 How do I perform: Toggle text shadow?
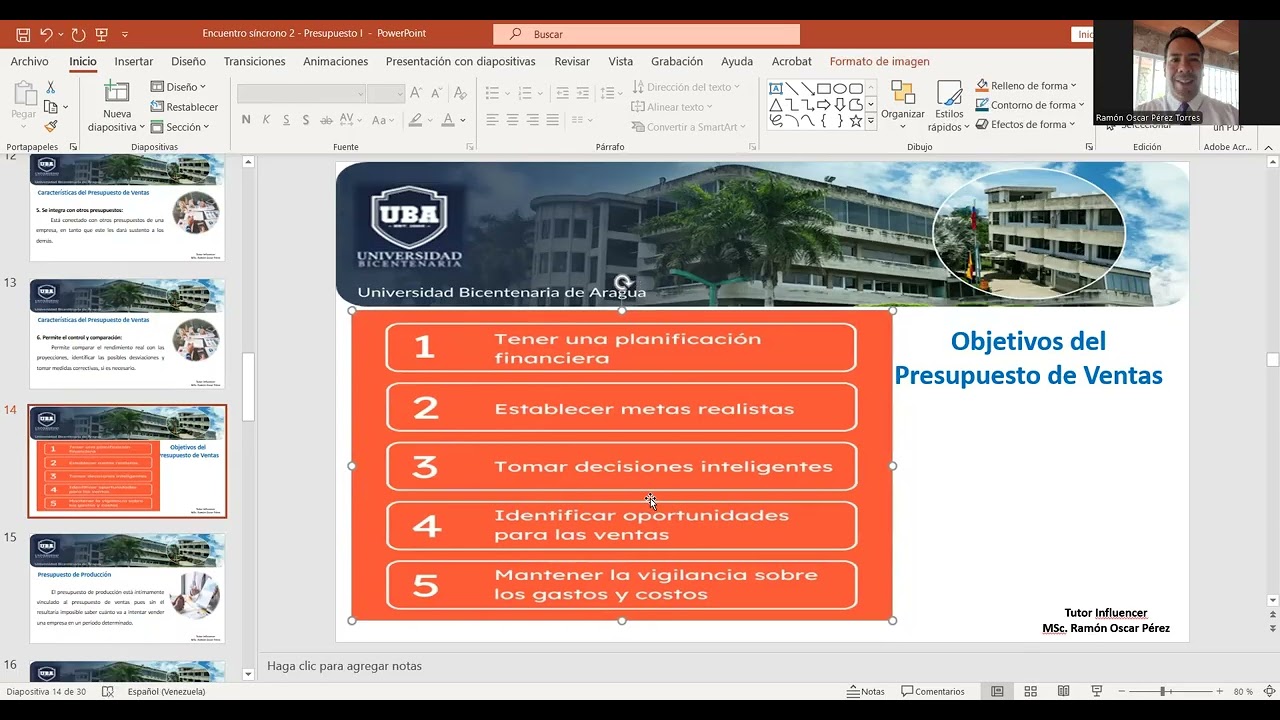[306, 120]
